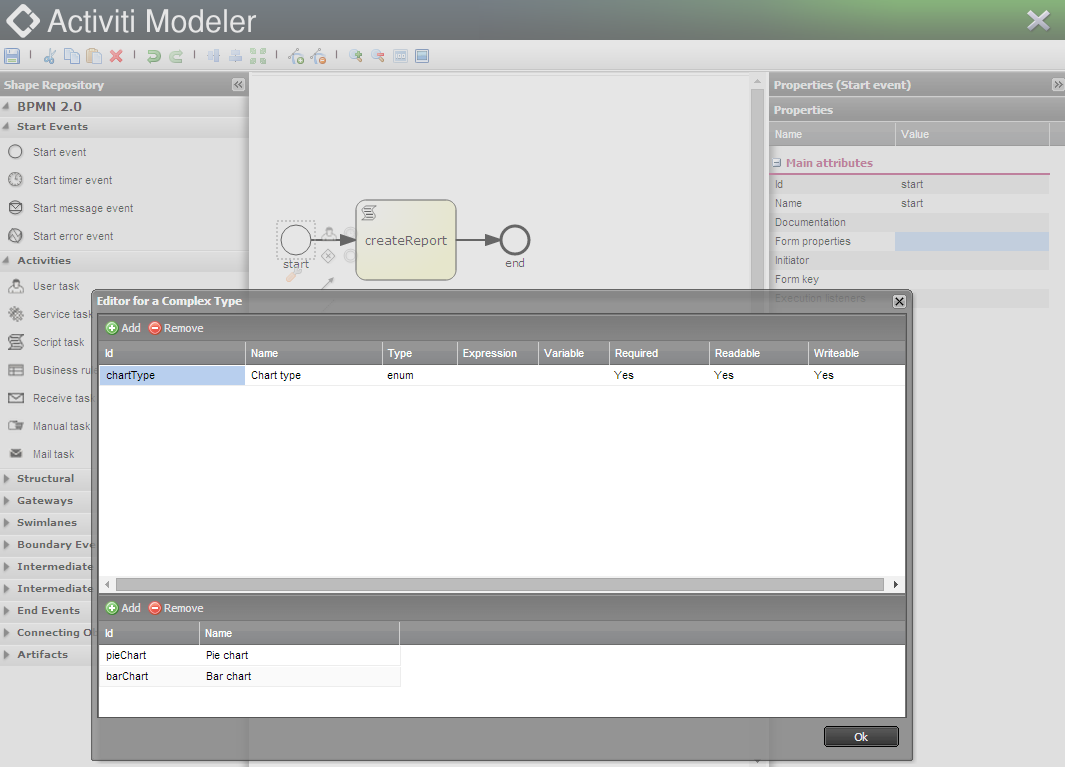Image resolution: width=1065 pixels, height=767 pixels.
Task: Click the Undo arrow icon
Action: pos(154,56)
